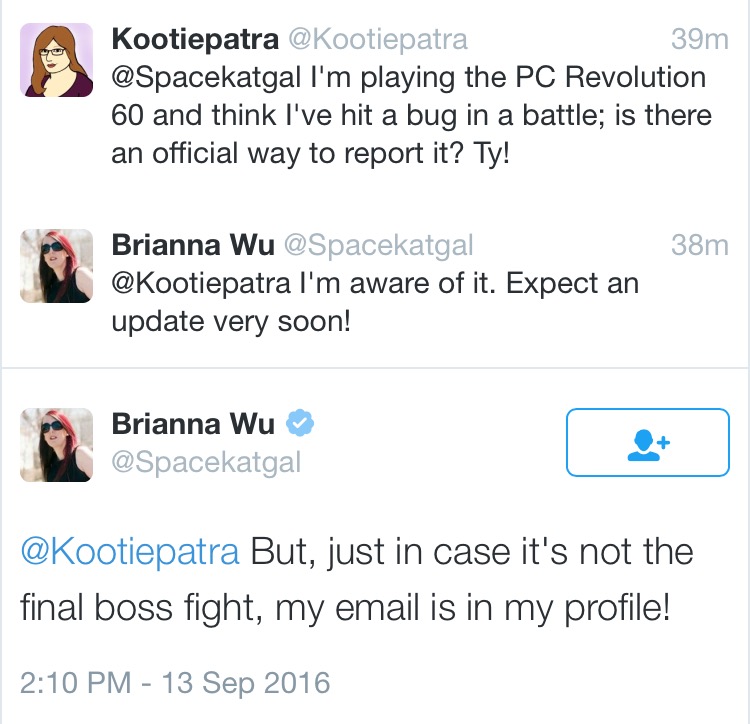The image size is (750, 724).
Task: Open @Kootiepatra mention in "I'm aware of it" reply
Action: pyautogui.click(x=201, y=284)
